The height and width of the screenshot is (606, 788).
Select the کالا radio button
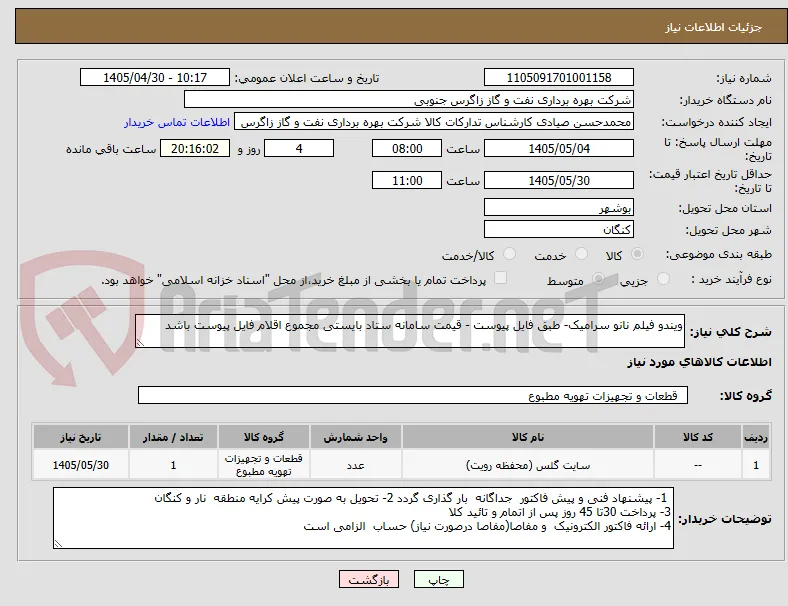click(x=637, y=254)
